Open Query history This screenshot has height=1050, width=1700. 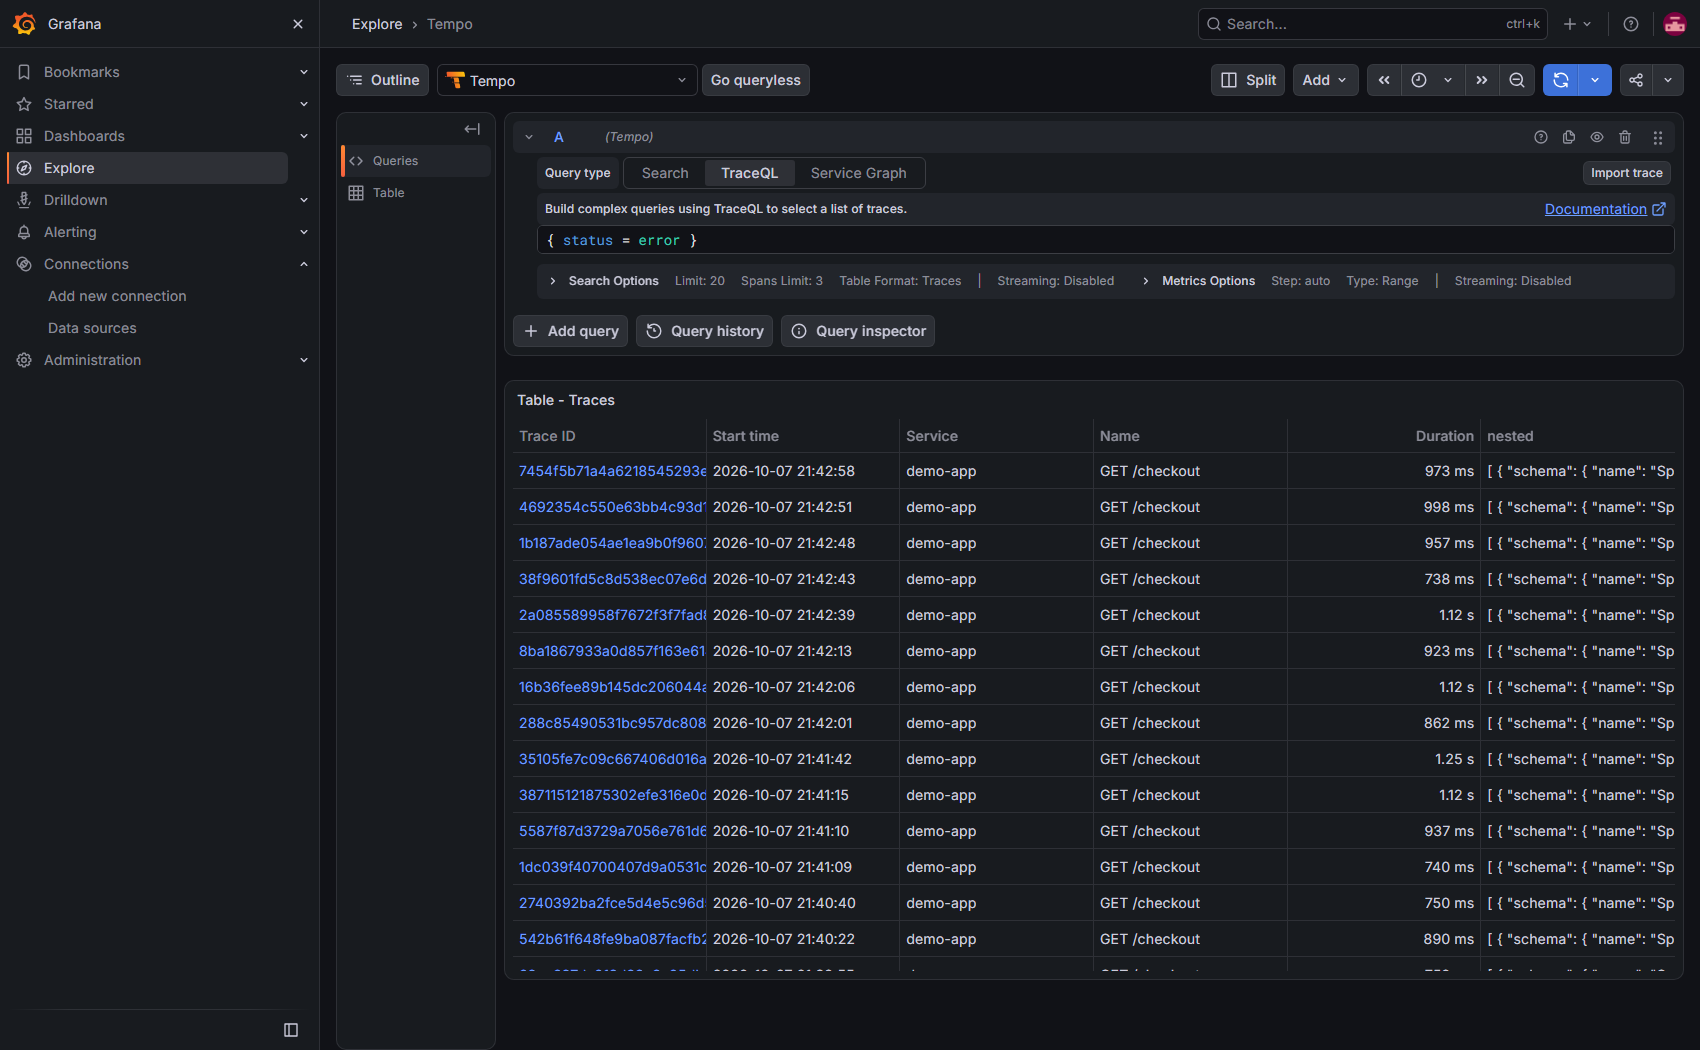click(x=705, y=331)
